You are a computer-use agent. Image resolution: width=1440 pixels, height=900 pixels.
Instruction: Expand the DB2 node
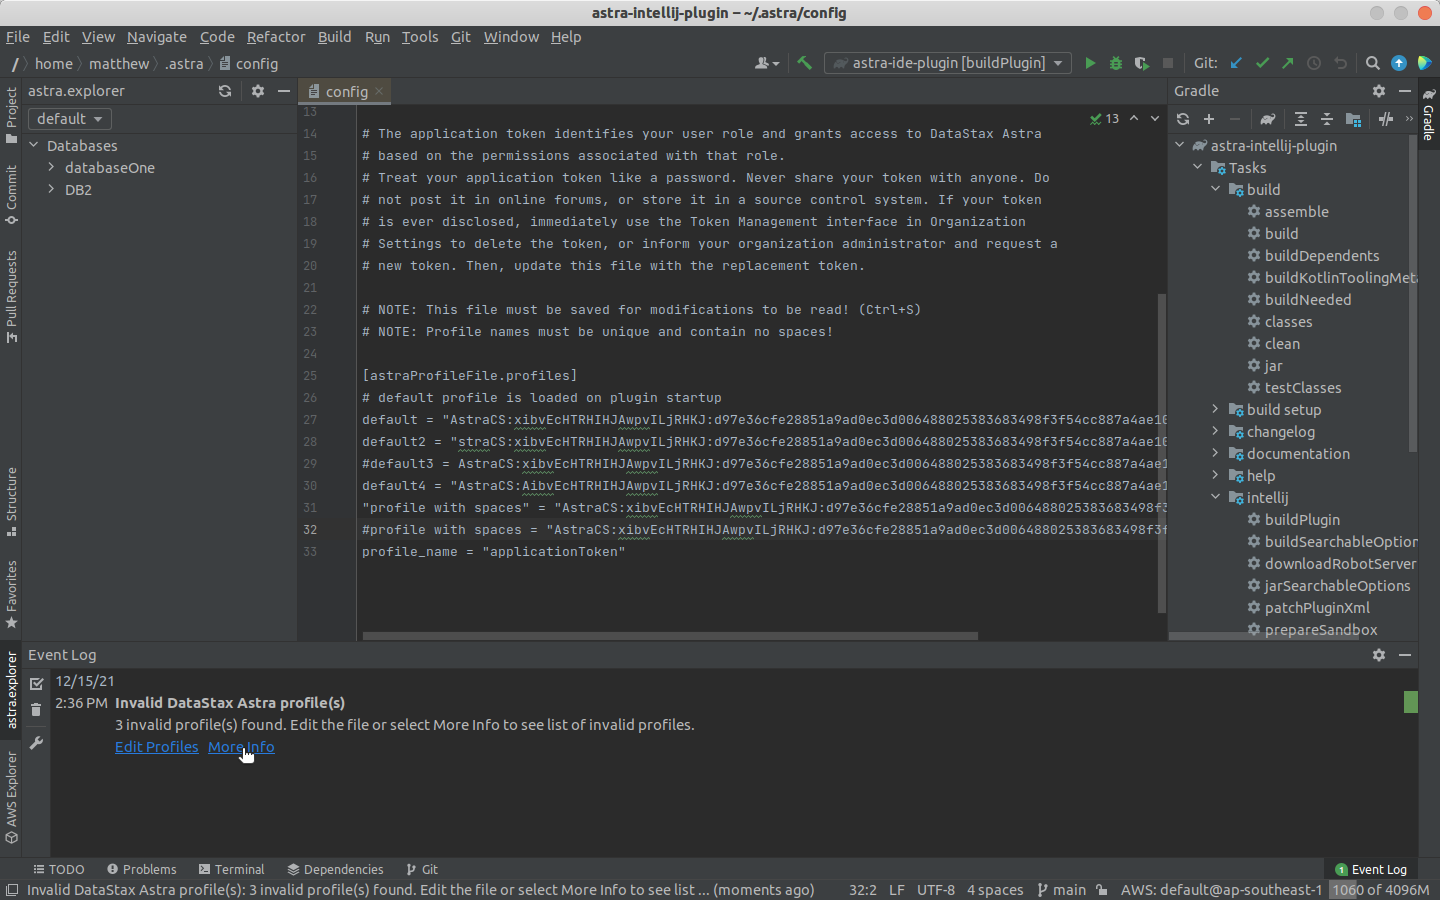coord(51,190)
